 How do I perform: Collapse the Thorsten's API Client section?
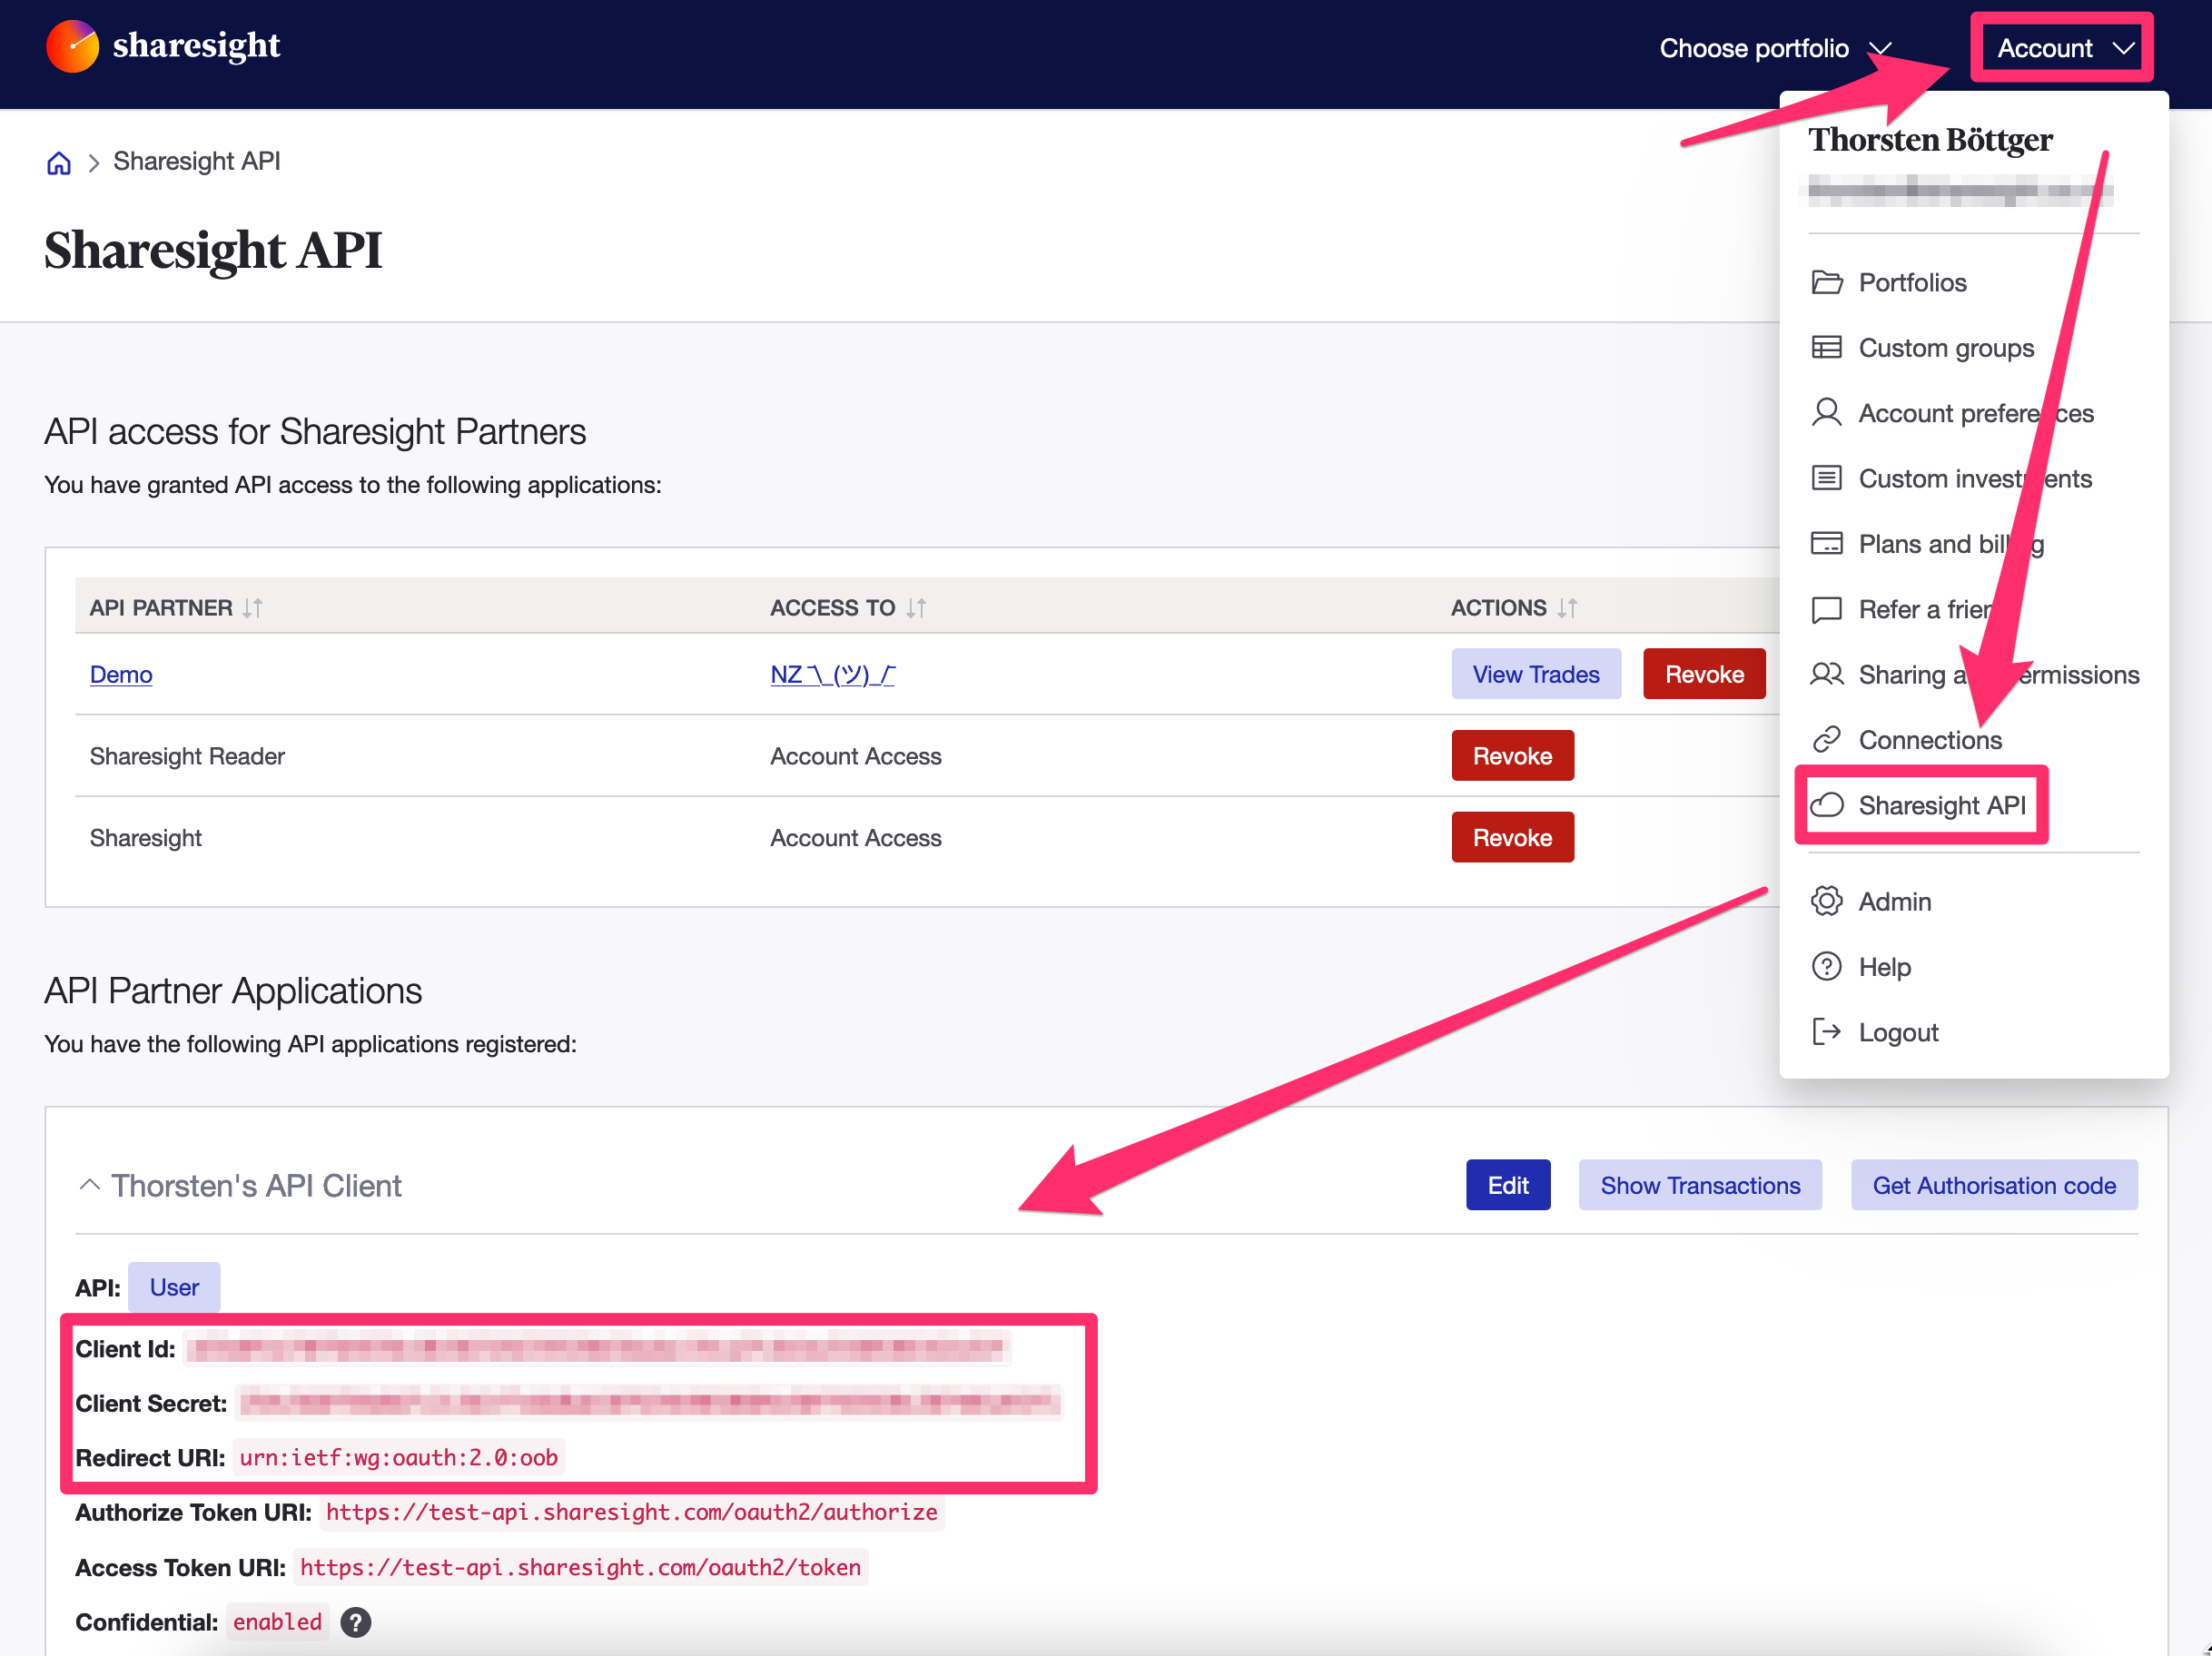89,1186
